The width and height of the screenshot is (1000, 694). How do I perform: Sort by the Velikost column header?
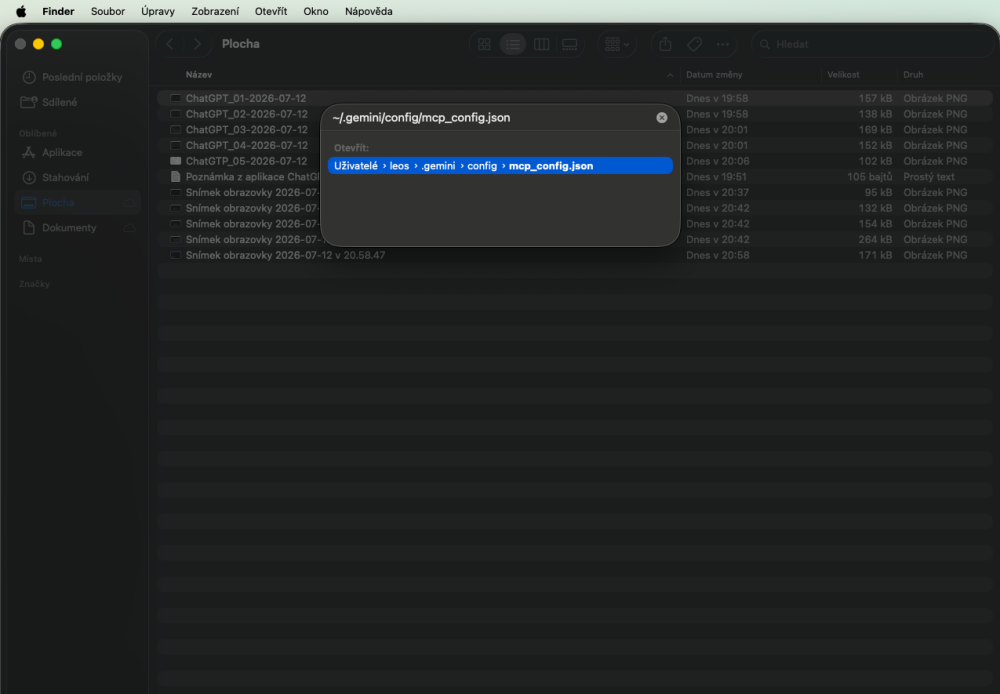843,75
